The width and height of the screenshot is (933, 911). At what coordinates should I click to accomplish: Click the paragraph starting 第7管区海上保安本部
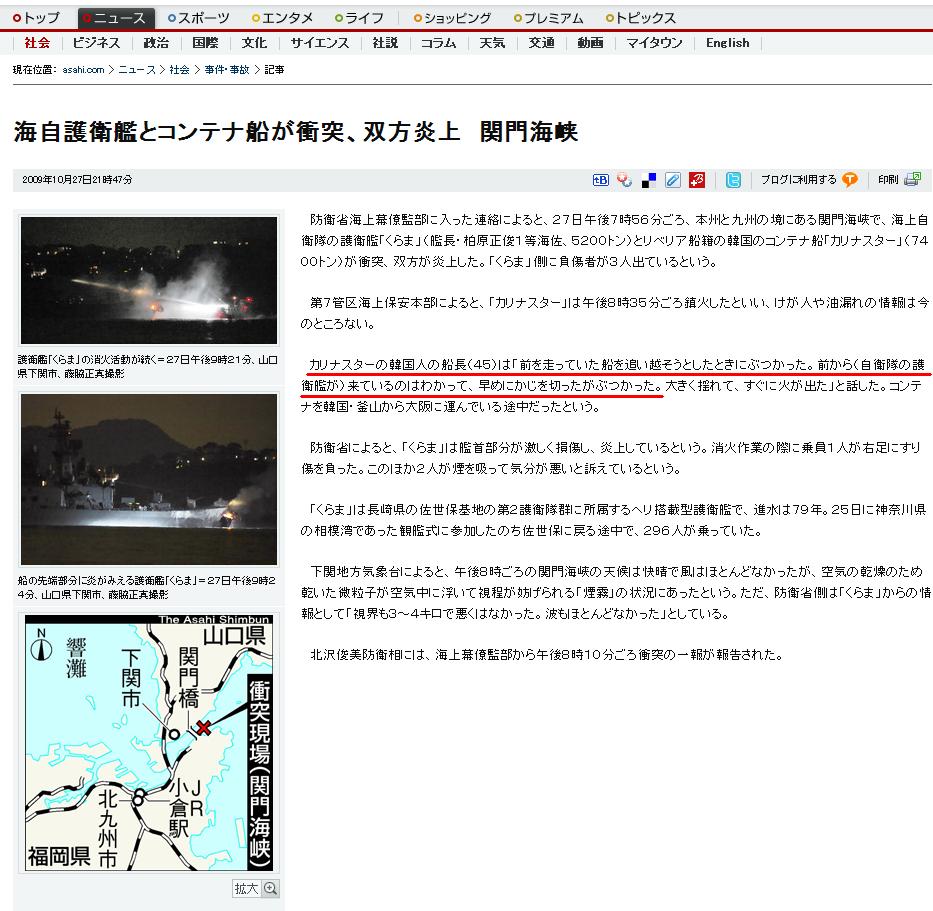pos(615,313)
